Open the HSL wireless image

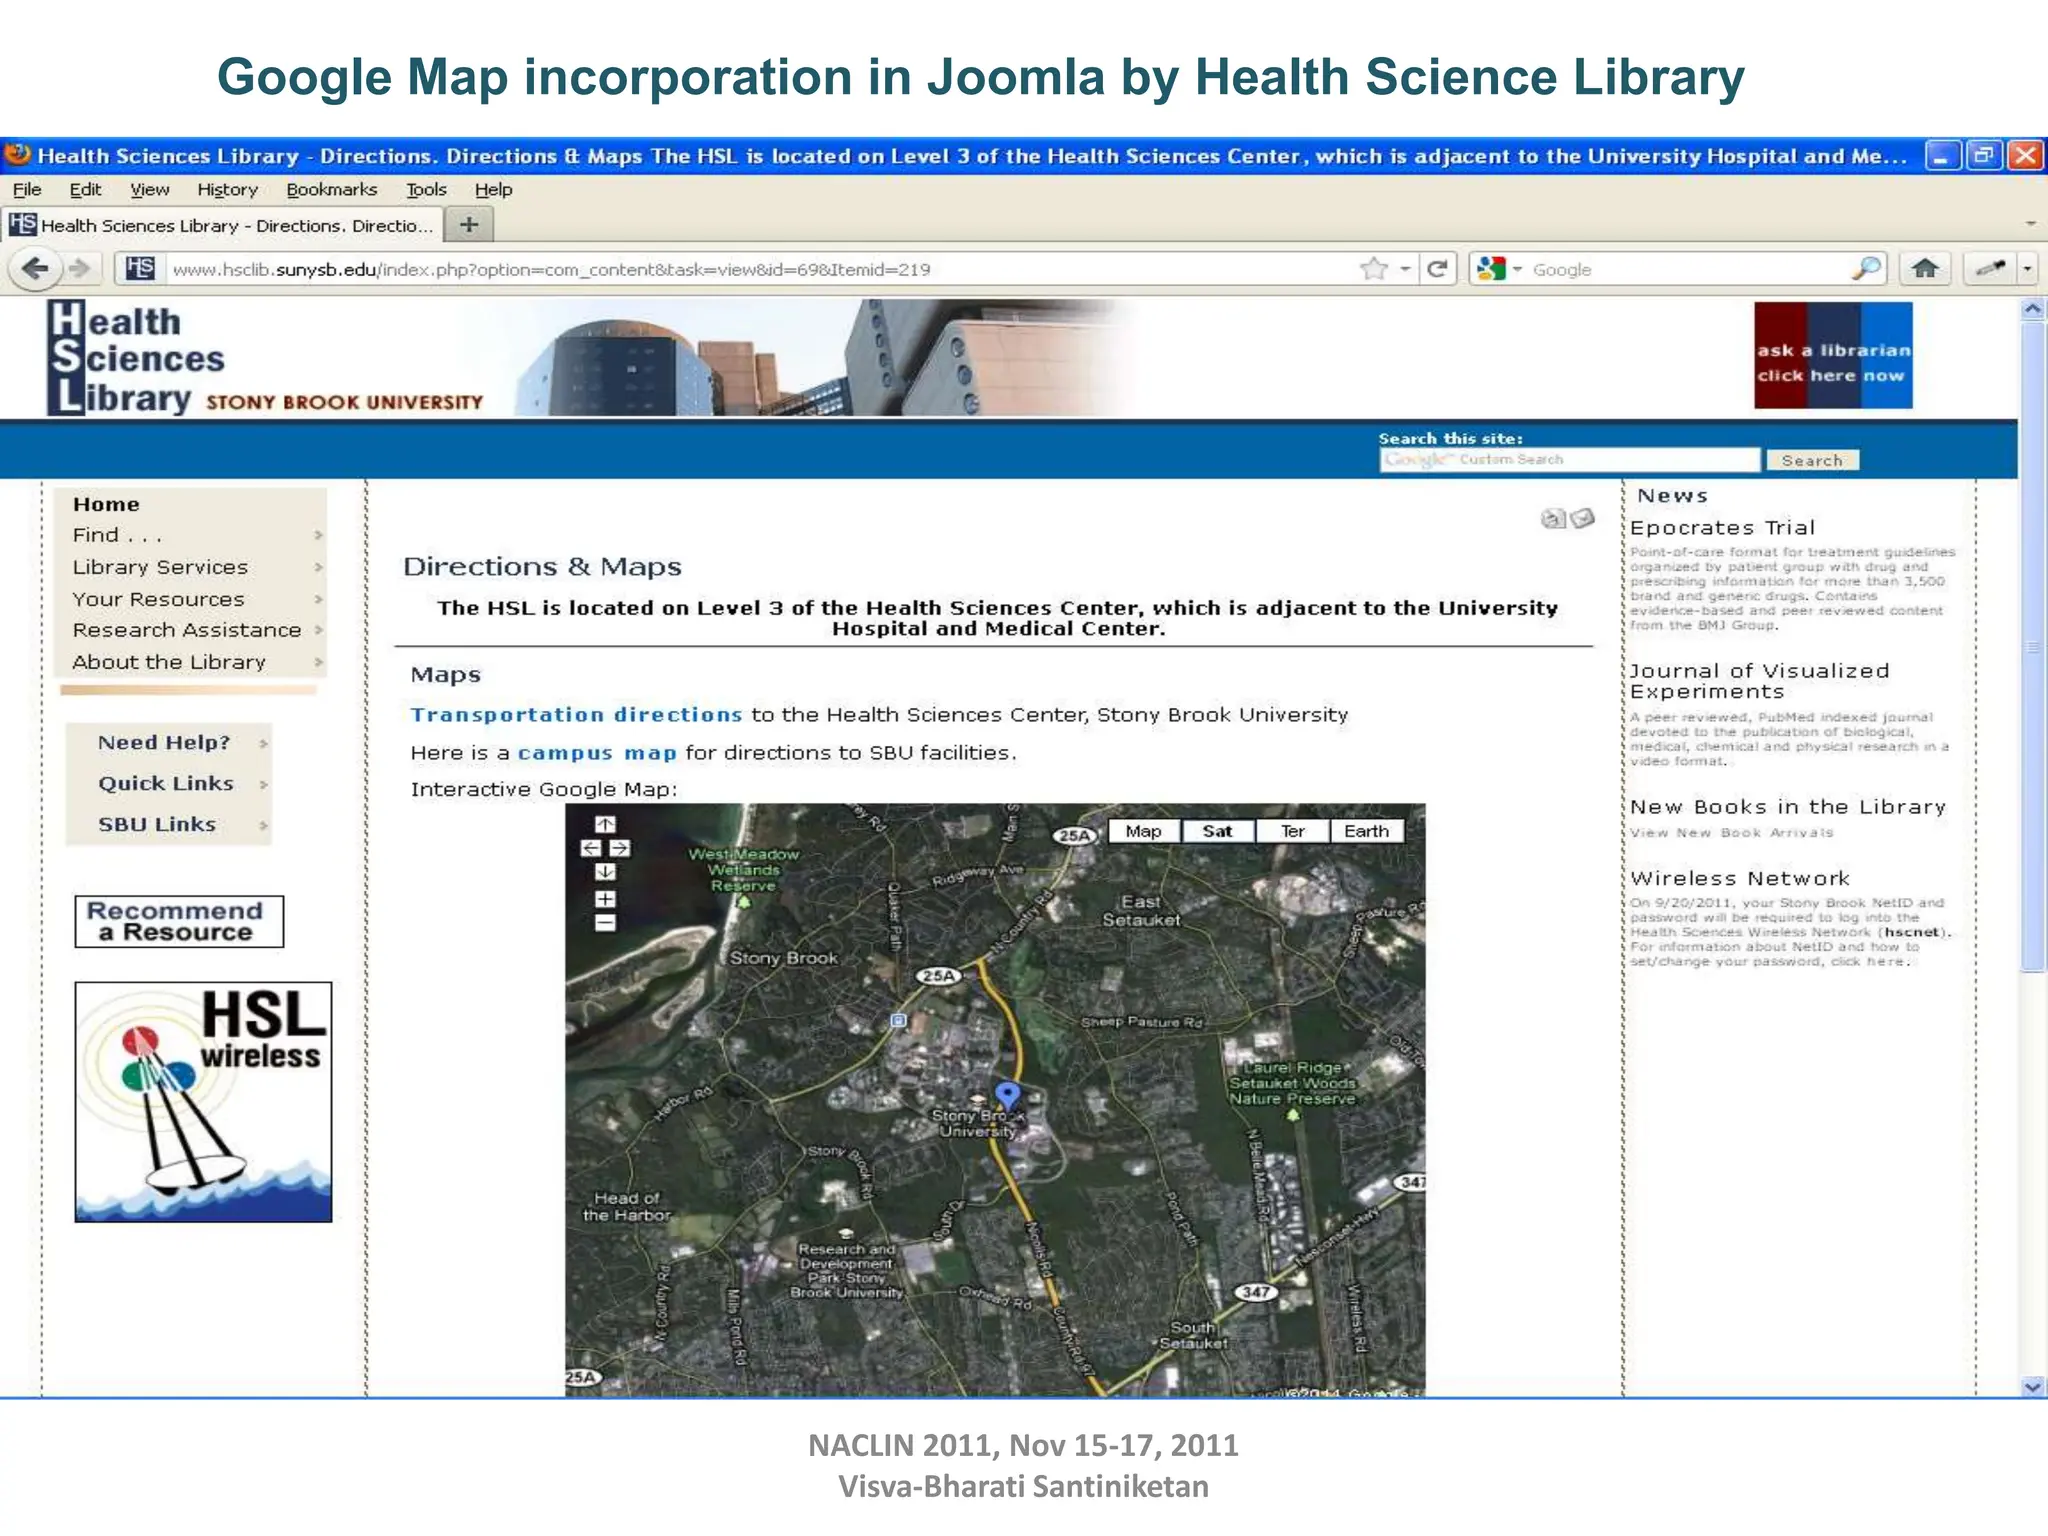coord(203,1102)
